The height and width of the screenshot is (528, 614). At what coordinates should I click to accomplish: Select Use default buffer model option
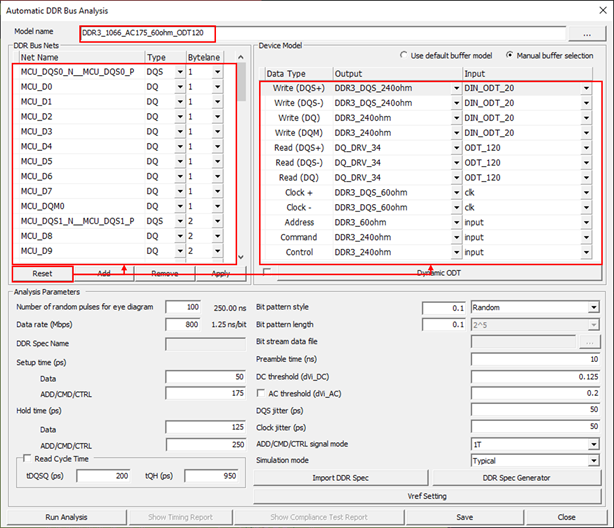coord(405,54)
